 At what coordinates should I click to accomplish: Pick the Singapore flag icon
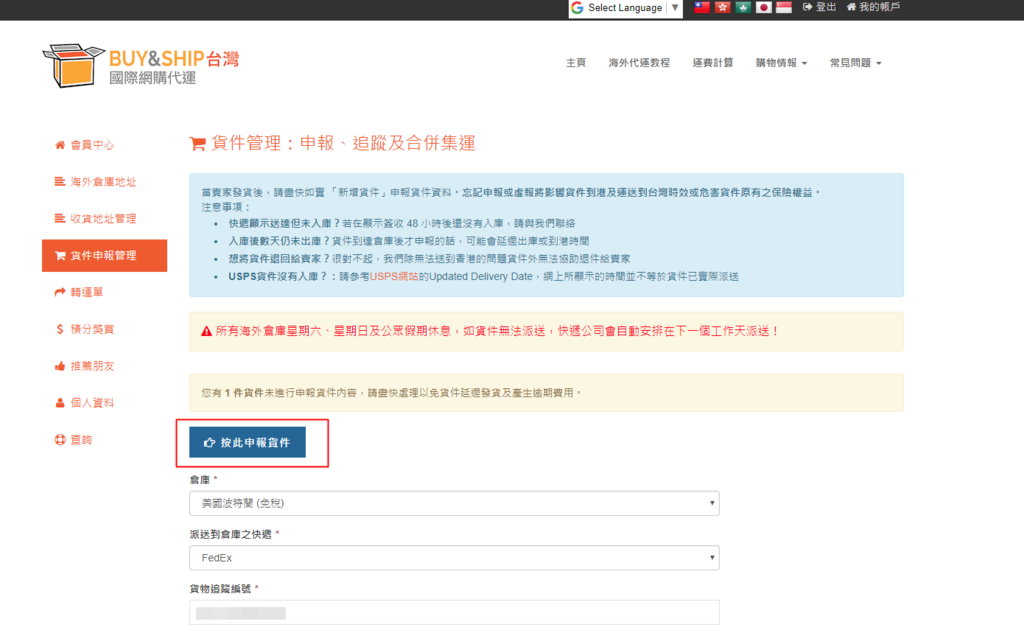784,8
